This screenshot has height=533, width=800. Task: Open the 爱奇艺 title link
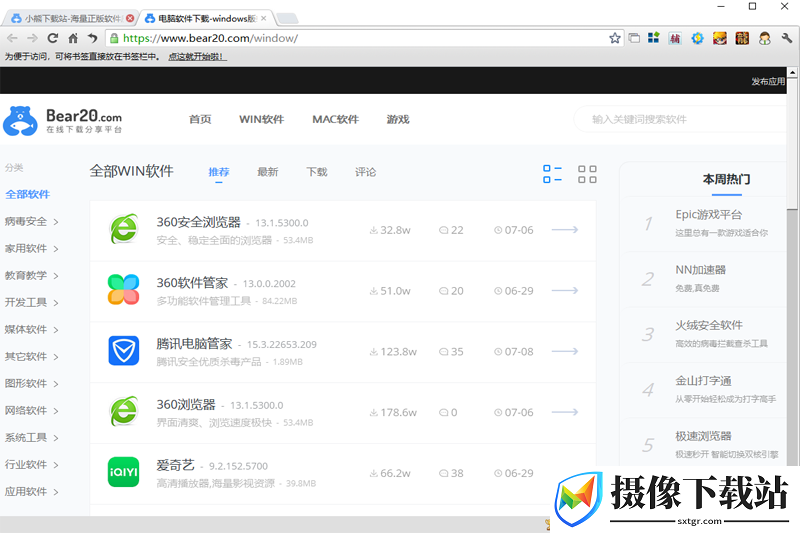[x=176, y=465]
